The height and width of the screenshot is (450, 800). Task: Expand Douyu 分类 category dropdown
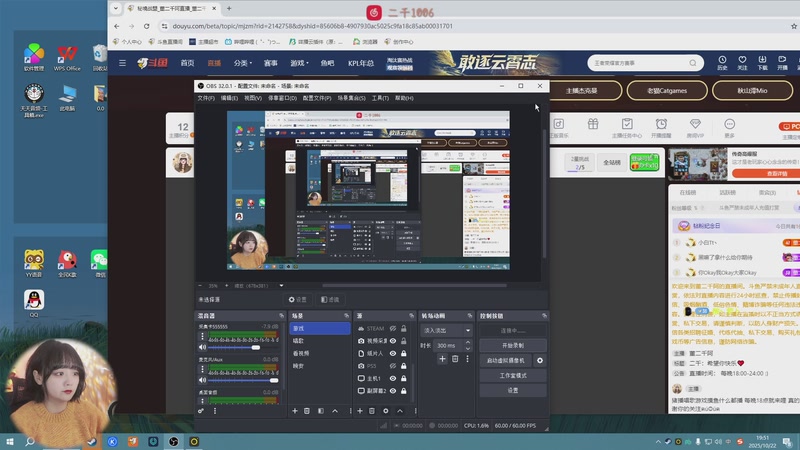pos(243,63)
